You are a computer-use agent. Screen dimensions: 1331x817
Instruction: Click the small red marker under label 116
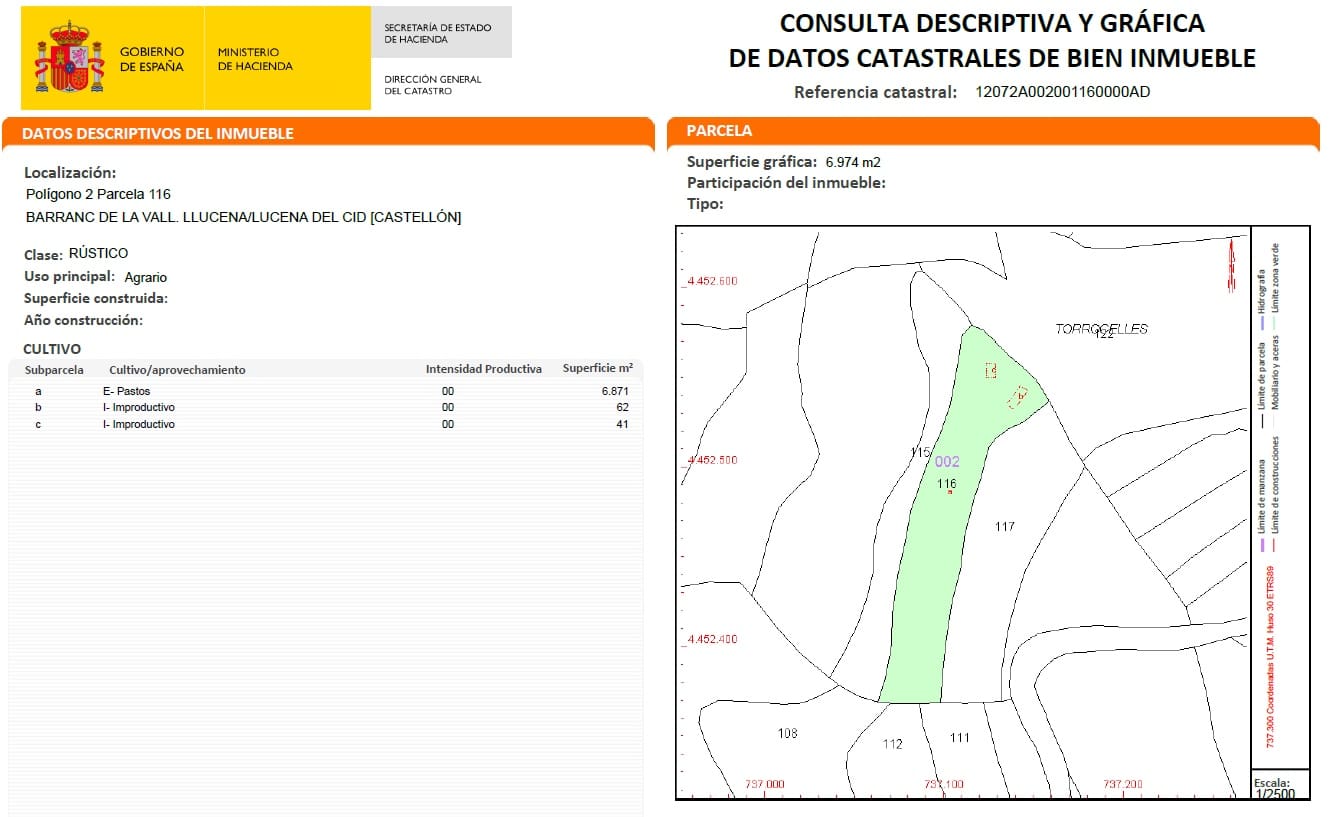pos(949,492)
